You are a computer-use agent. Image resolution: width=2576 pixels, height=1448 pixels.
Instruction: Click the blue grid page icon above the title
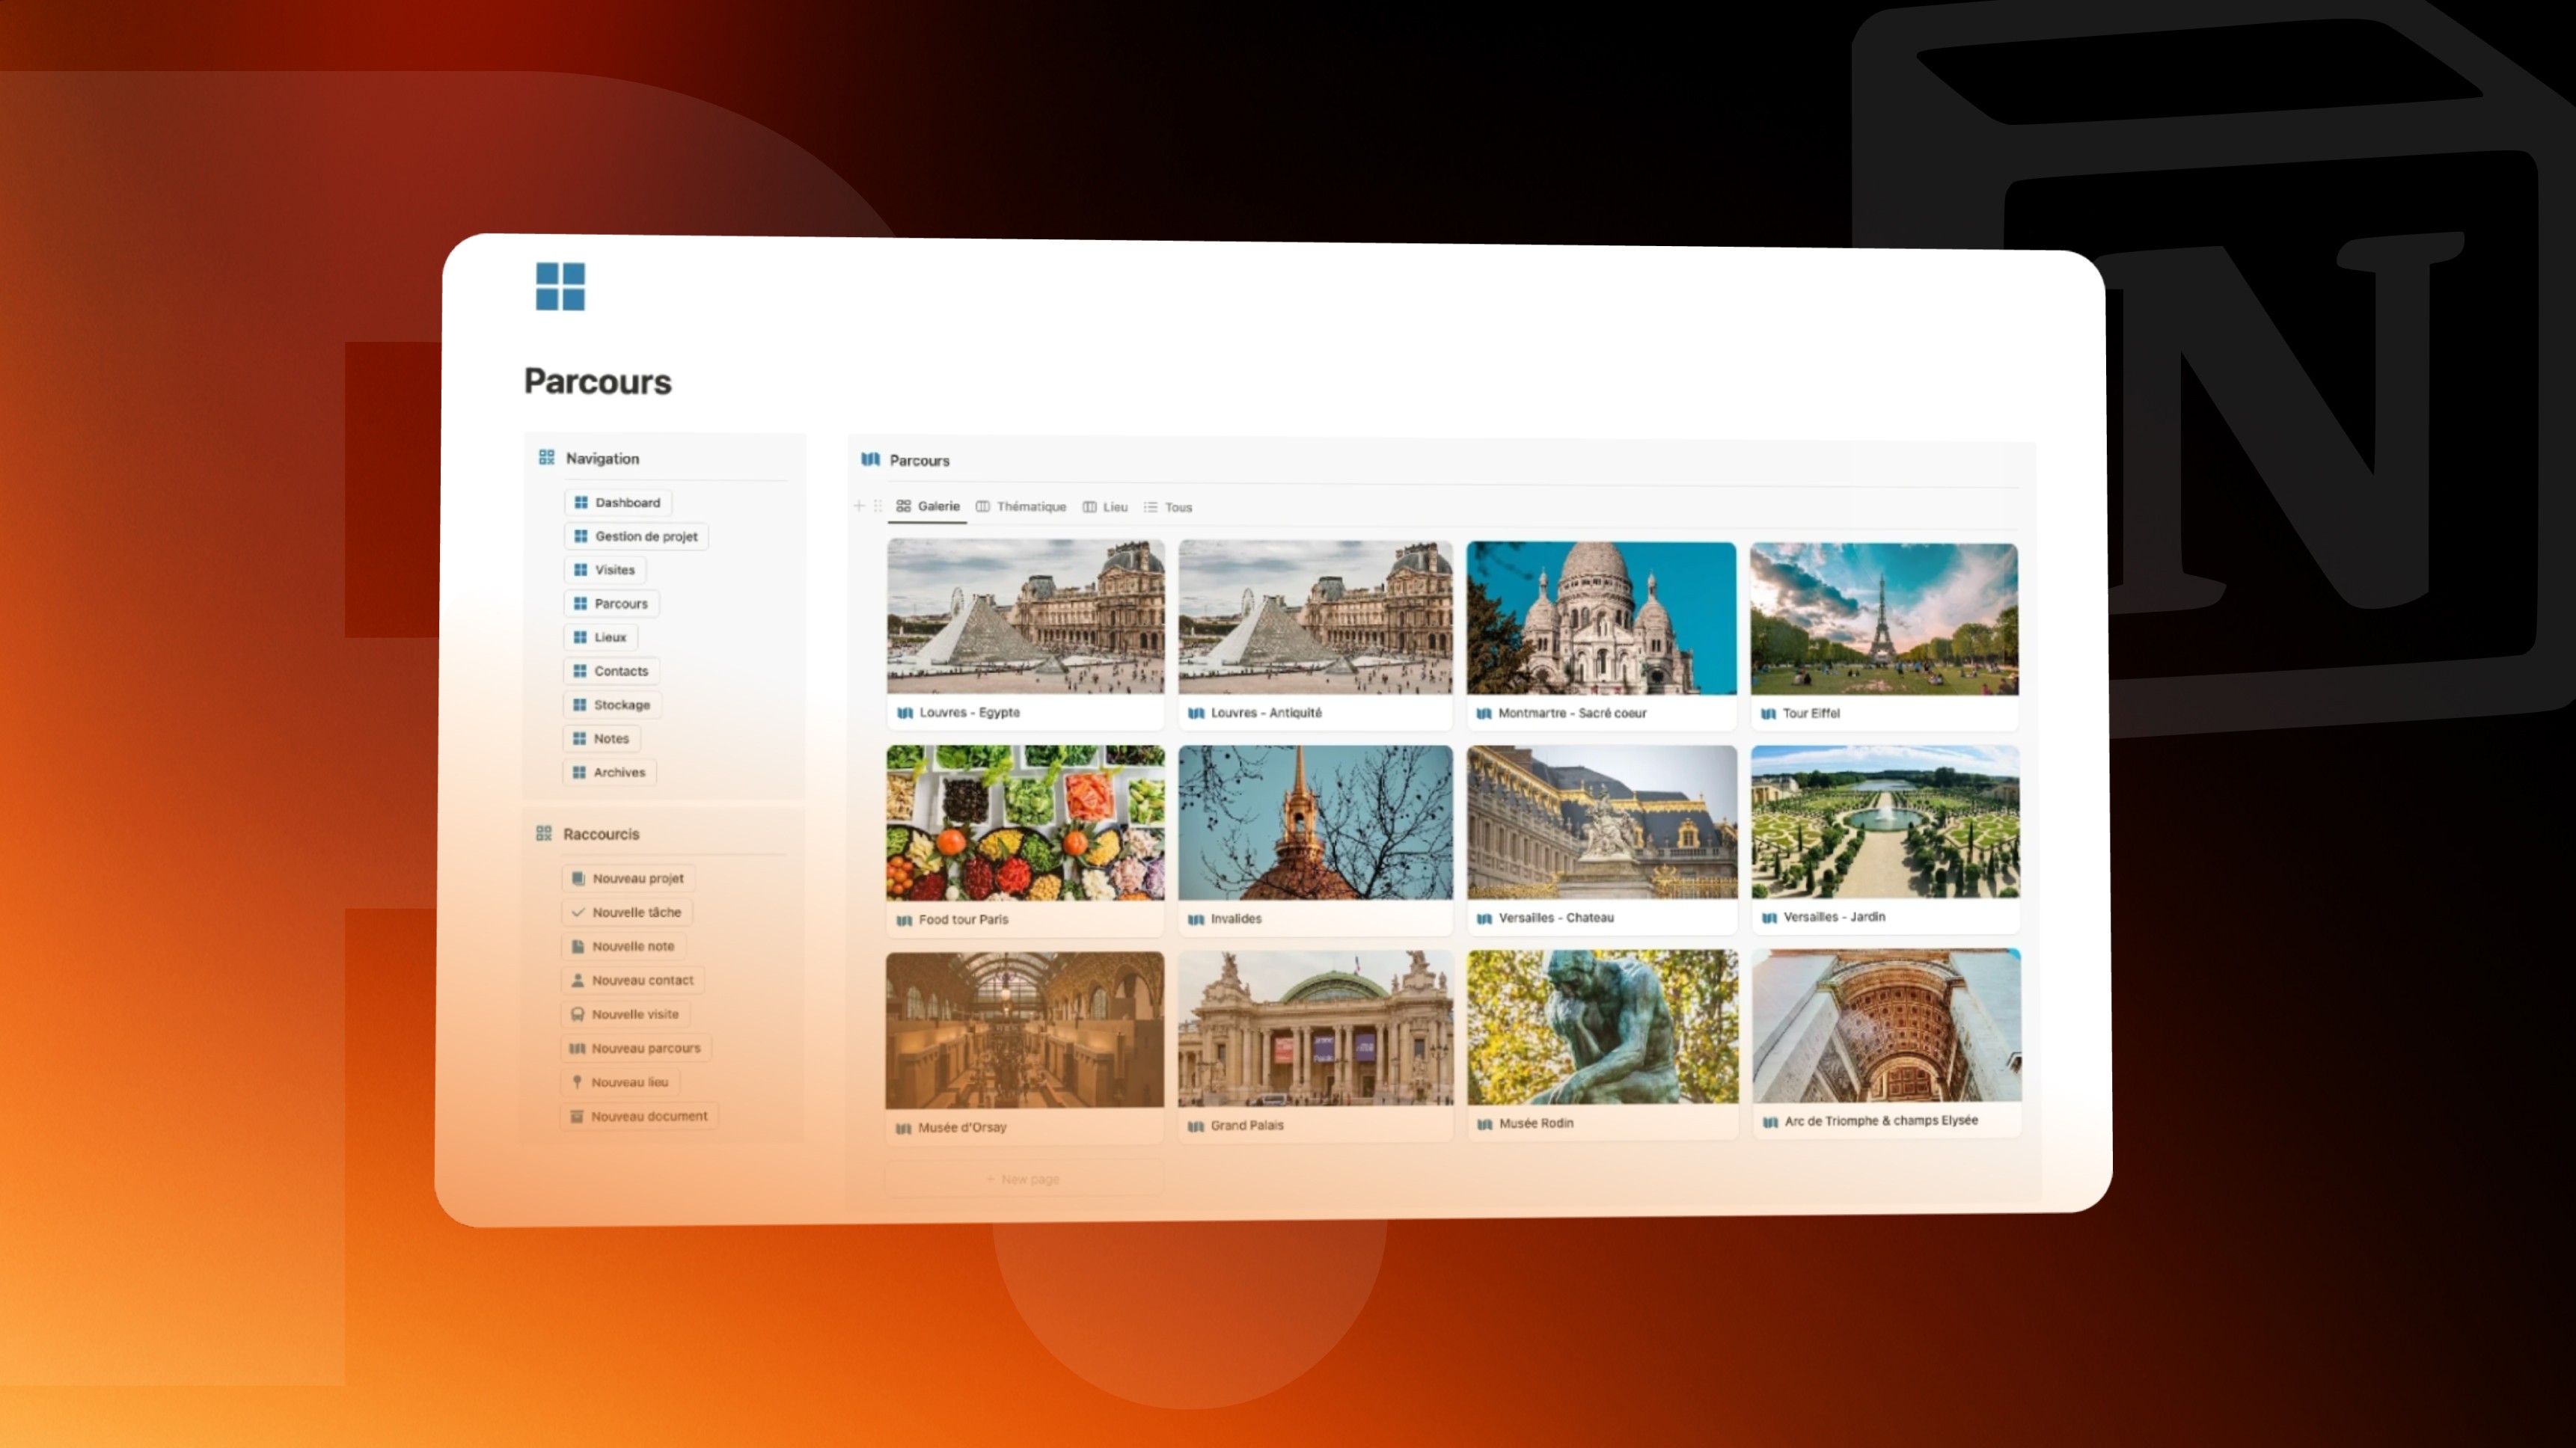[x=560, y=287]
